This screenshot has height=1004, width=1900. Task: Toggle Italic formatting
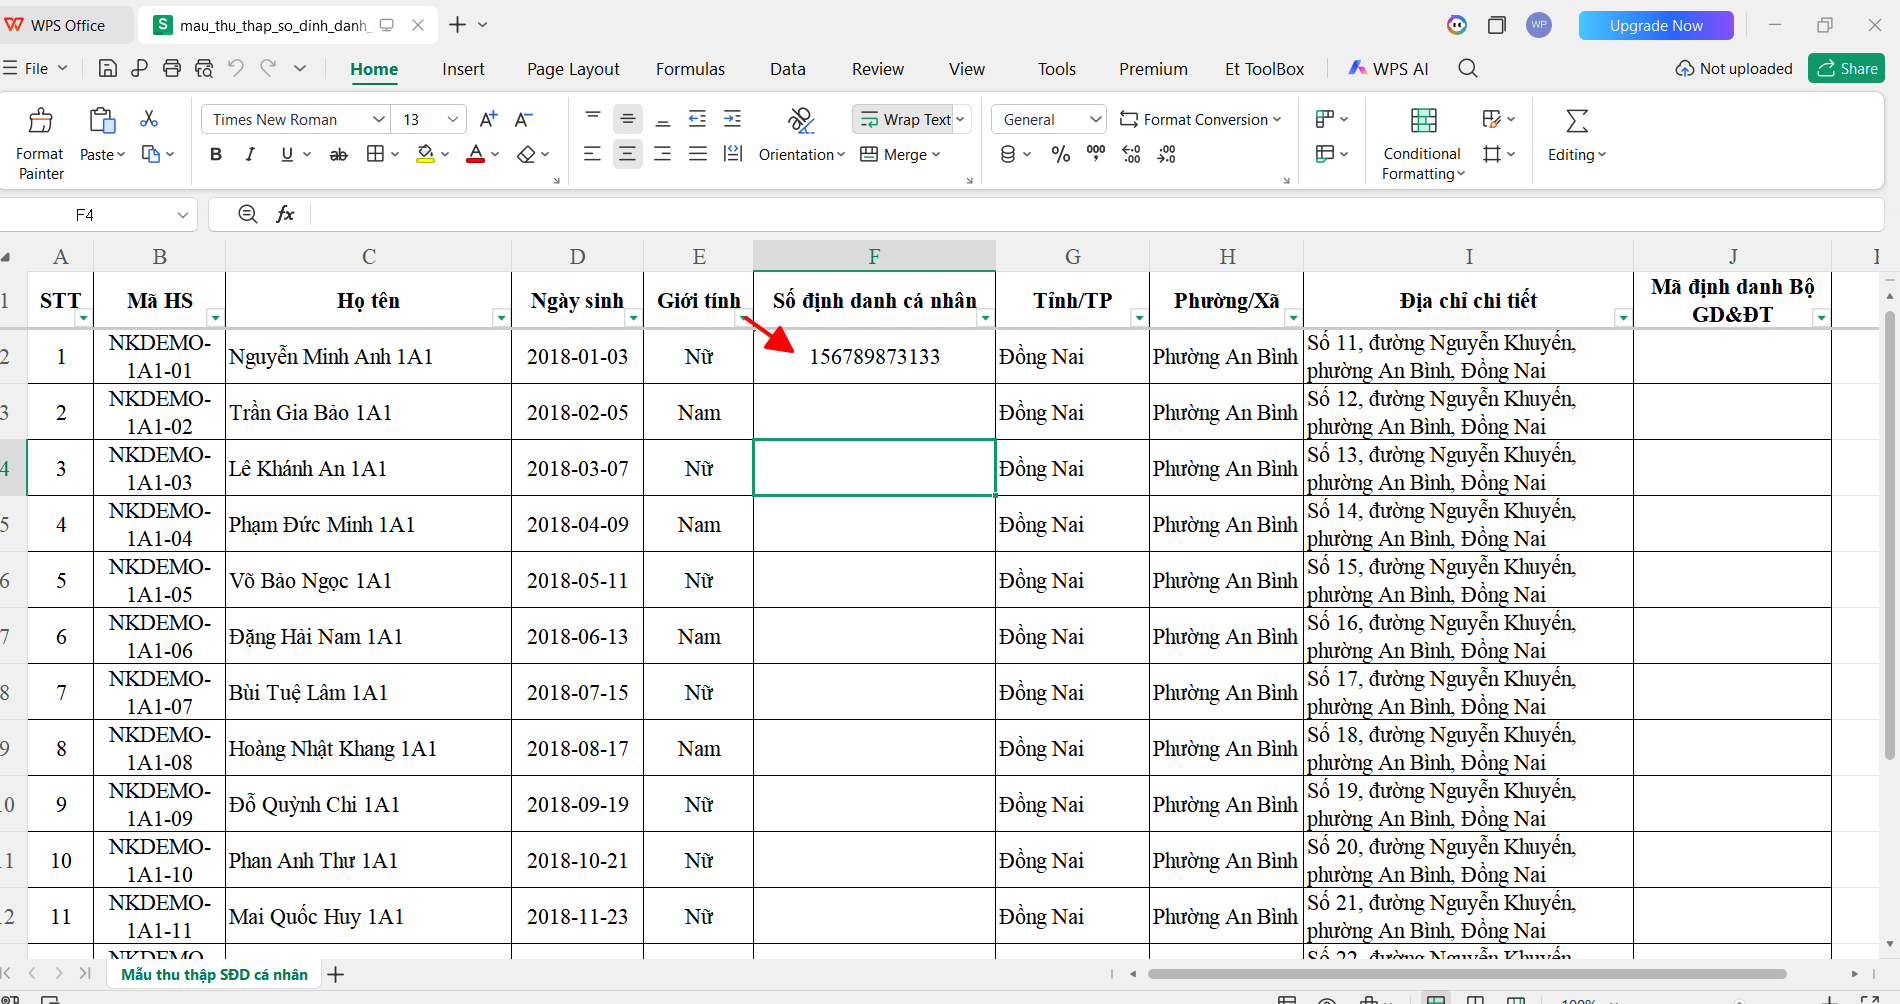[250, 154]
